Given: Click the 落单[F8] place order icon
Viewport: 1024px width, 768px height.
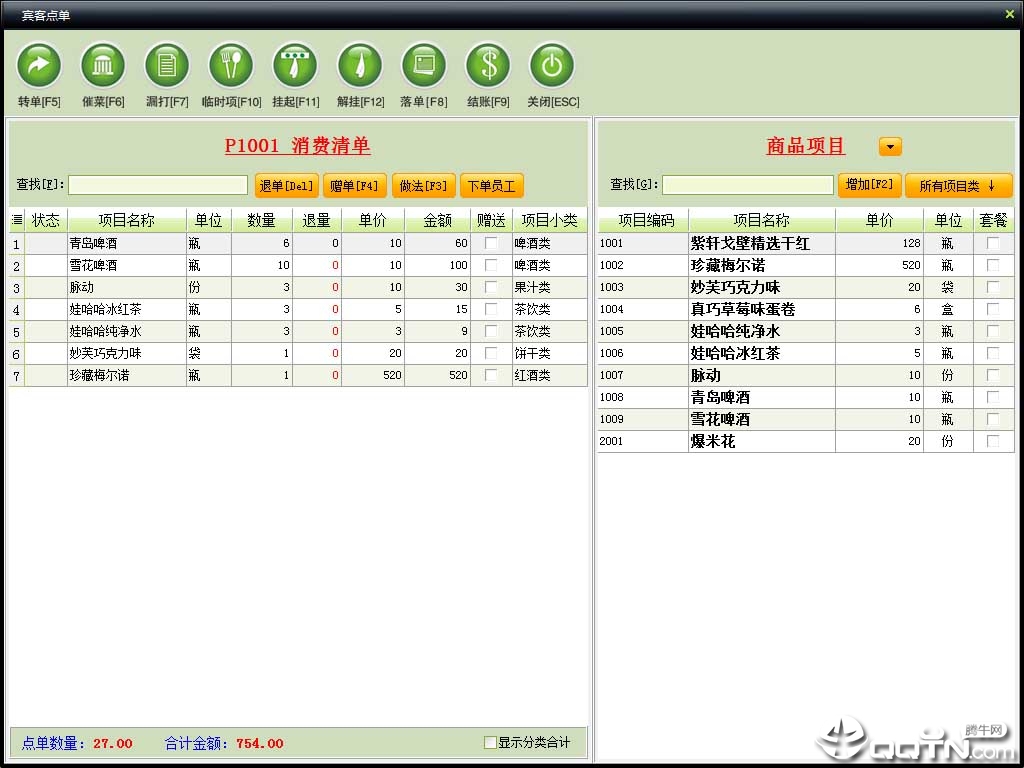Looking at the screenshot, I should [423, 65].
